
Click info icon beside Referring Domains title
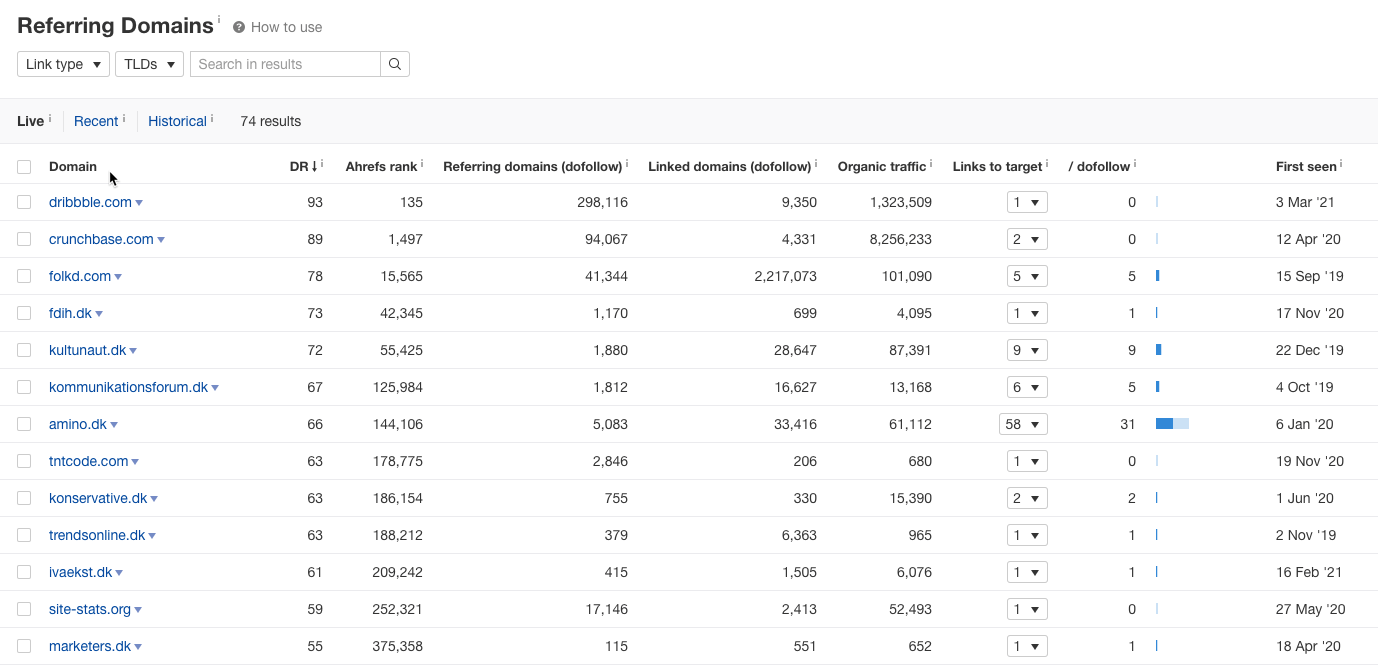[x=219, y=19]
